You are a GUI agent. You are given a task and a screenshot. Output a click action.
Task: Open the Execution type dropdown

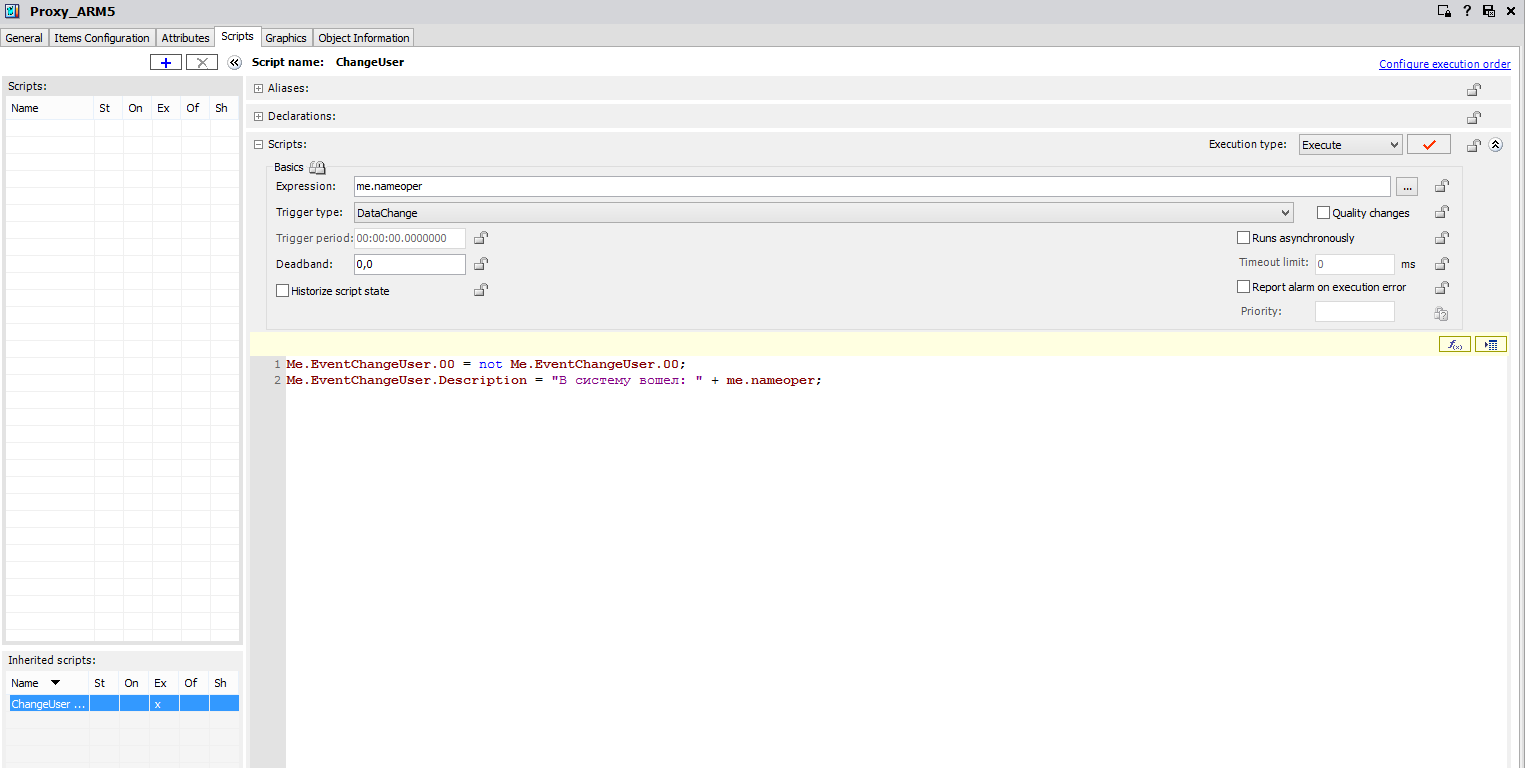pyautogui.click(x=1350, y=145)
